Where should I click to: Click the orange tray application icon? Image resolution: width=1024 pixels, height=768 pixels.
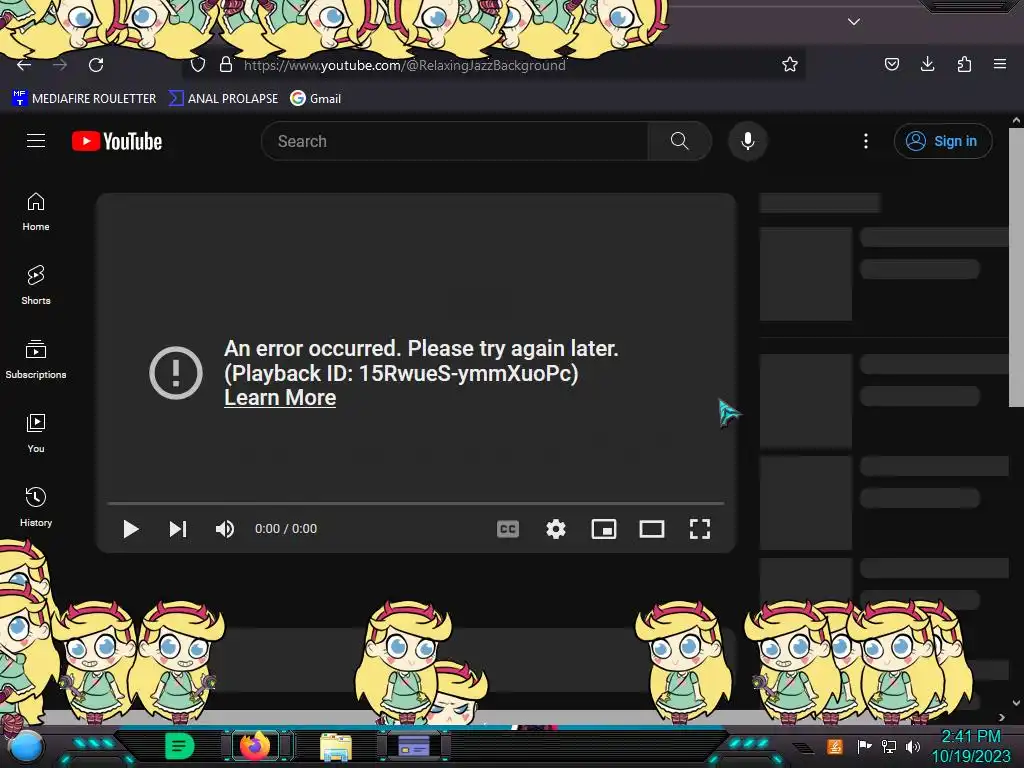pyautogui.click(x=835, y=746)
